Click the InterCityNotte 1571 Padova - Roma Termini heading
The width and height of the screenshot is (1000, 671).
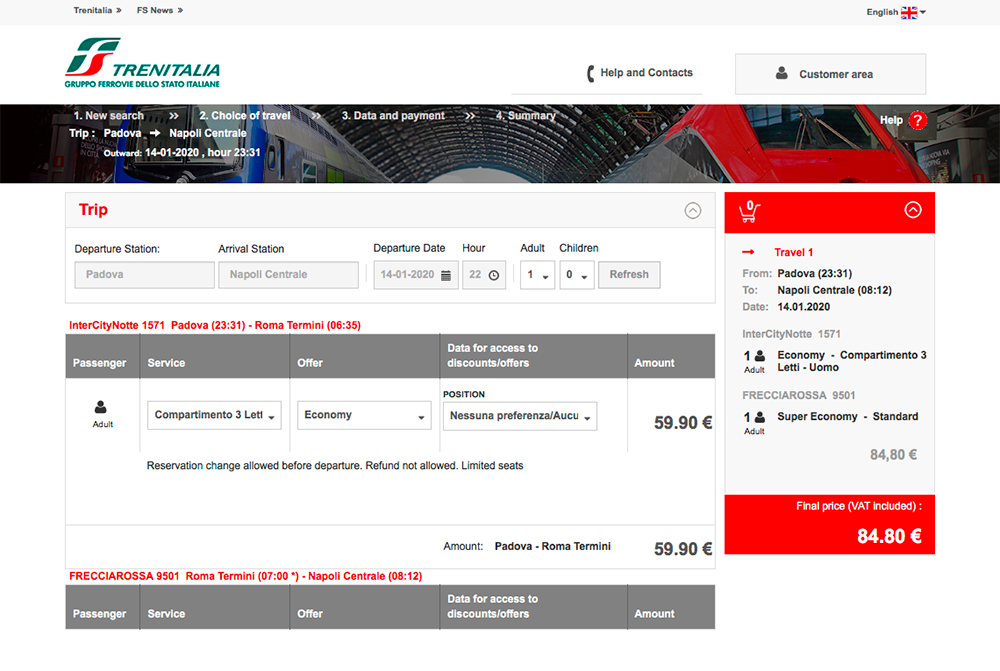click(x=215, y=325)
